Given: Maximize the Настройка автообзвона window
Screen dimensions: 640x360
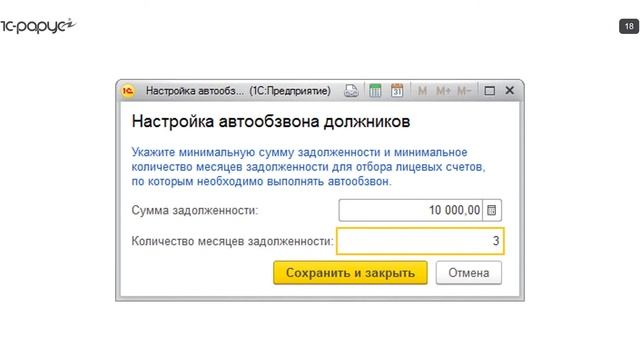Looking at the screenshot, I should pos(489,91).
